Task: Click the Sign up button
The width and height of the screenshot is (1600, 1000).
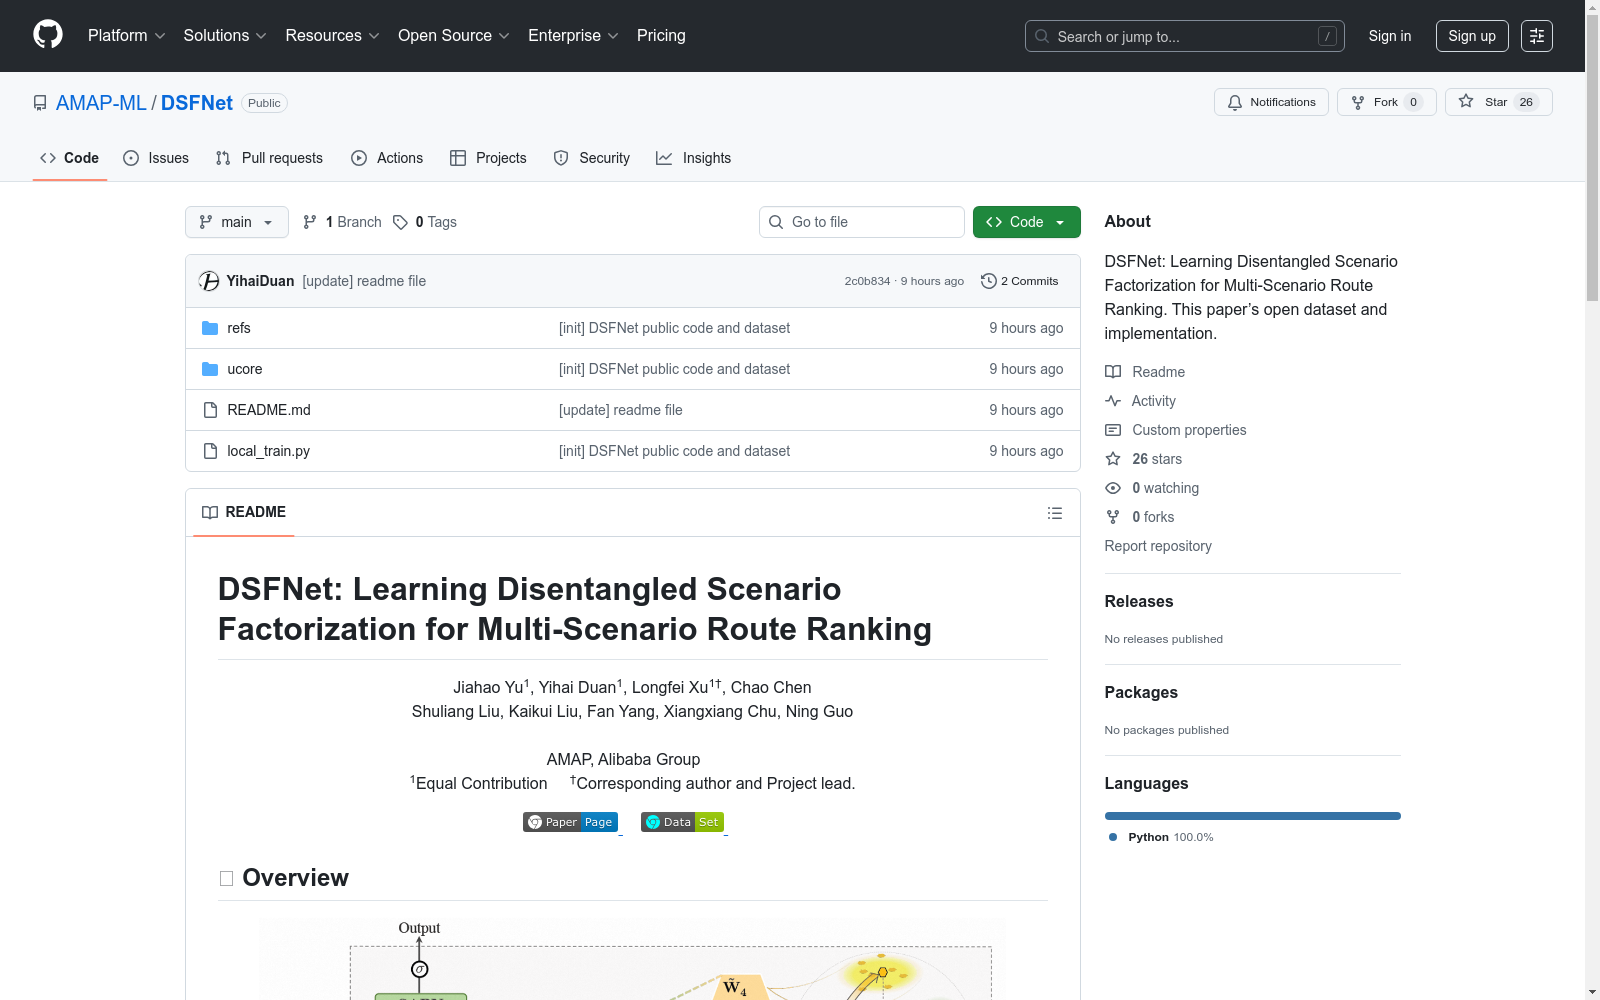Action: click(1472, 36)
